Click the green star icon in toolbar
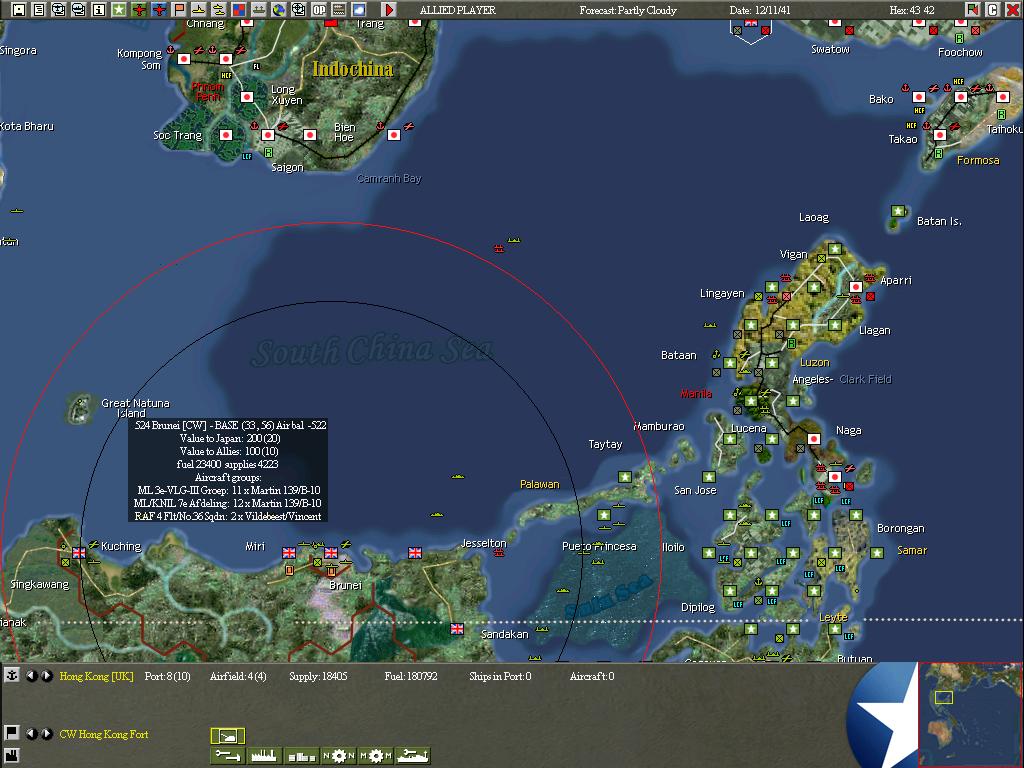Screen dimensions: 1024x768 click(x=119, y=9)
